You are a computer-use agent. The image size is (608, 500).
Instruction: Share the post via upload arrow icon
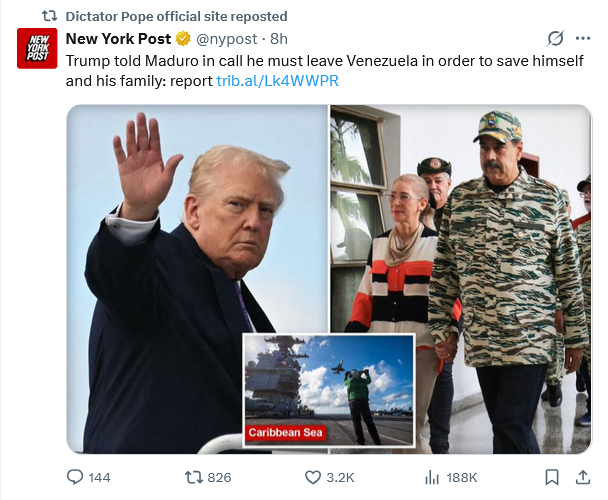[x=582, y=477]
